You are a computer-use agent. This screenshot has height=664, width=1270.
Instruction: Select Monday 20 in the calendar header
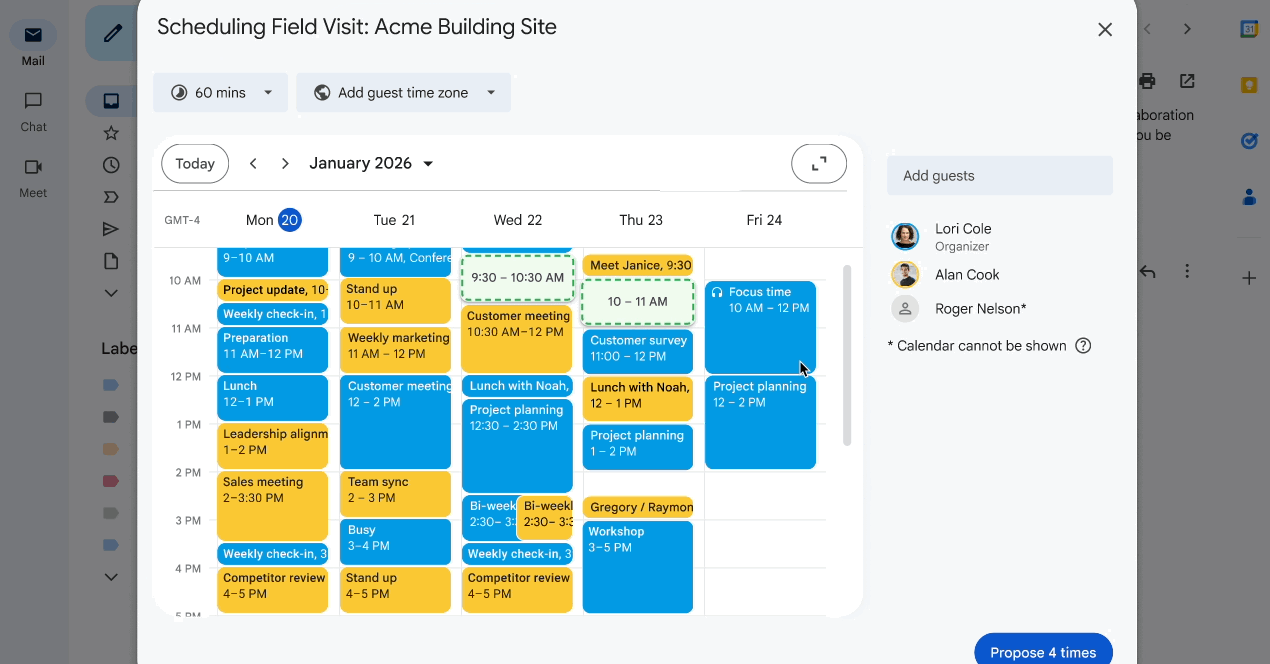click(289, 220)
